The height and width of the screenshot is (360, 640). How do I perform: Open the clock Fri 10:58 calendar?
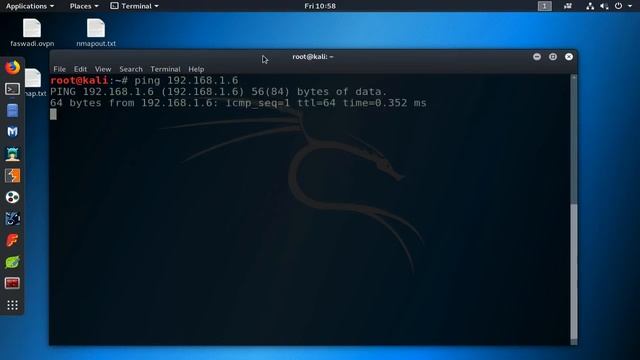[320, 6]
